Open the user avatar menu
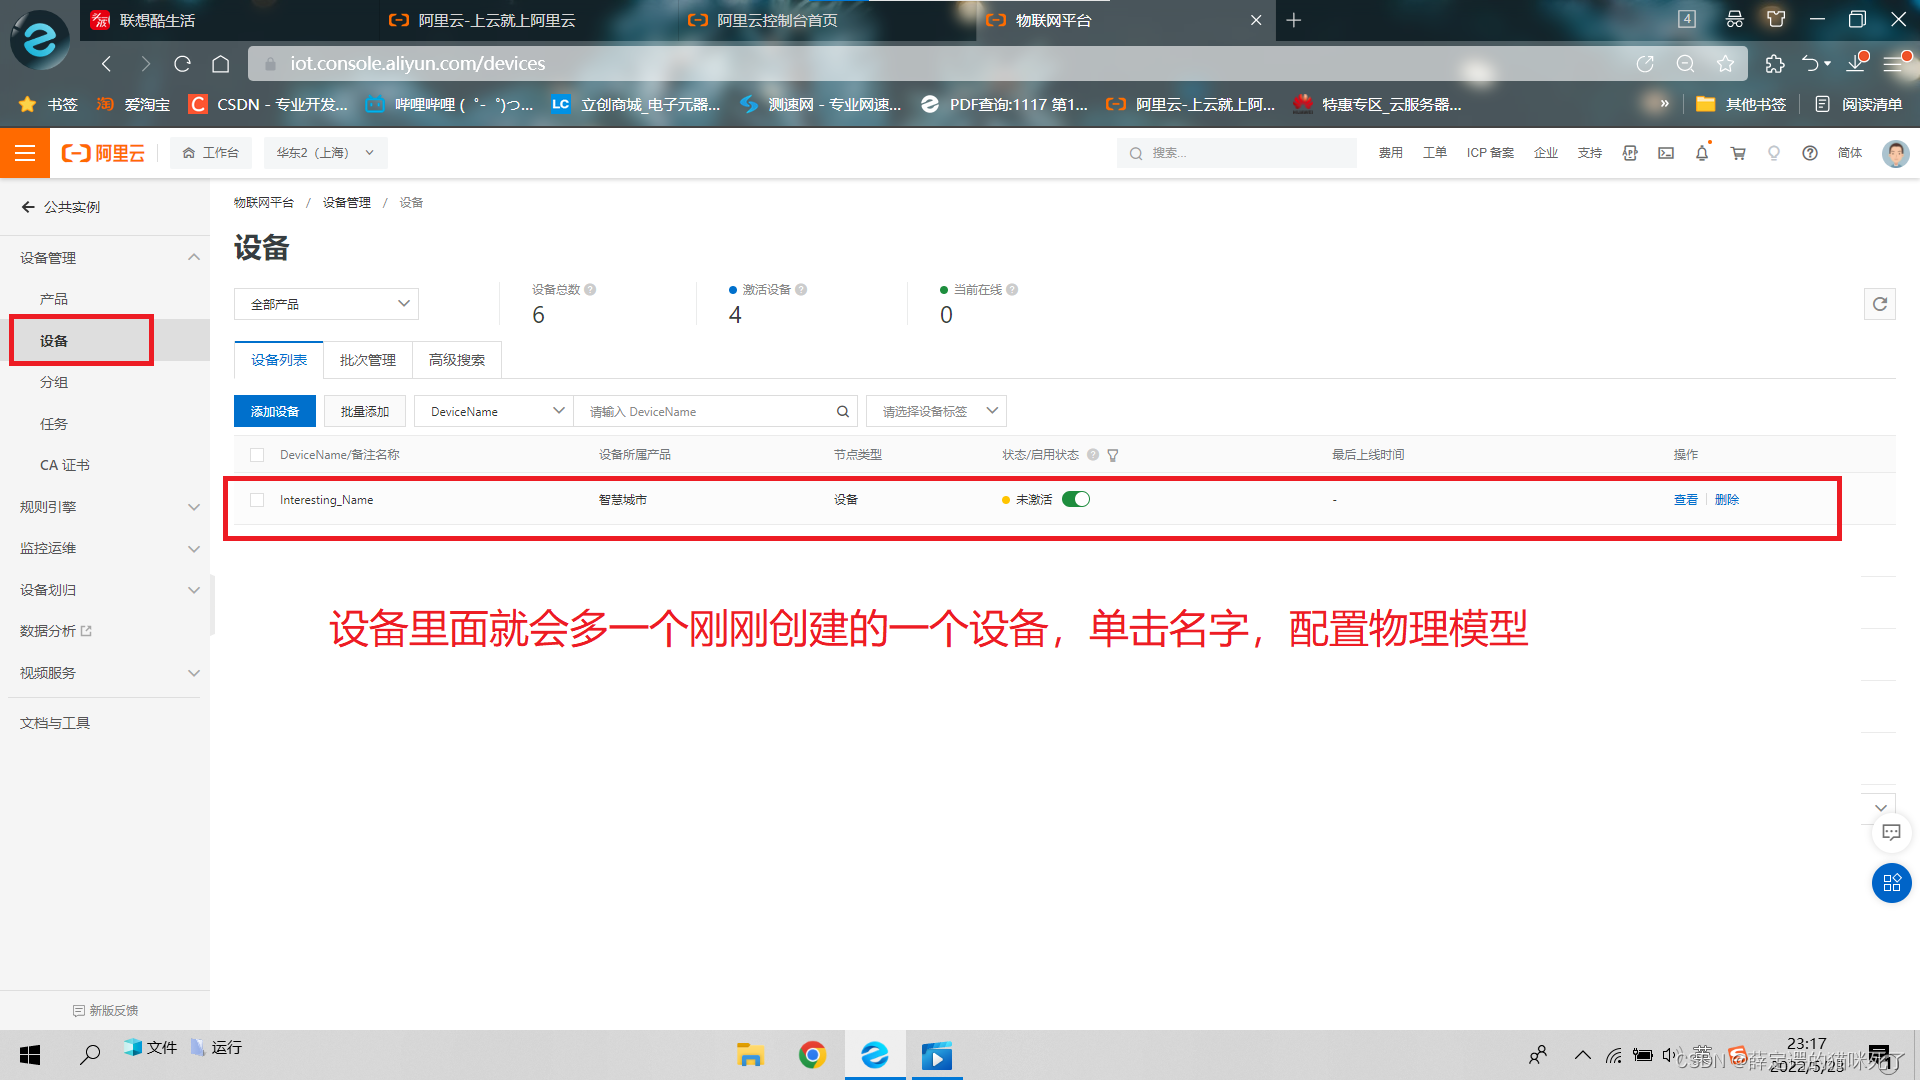 [x=1895, y=153]
